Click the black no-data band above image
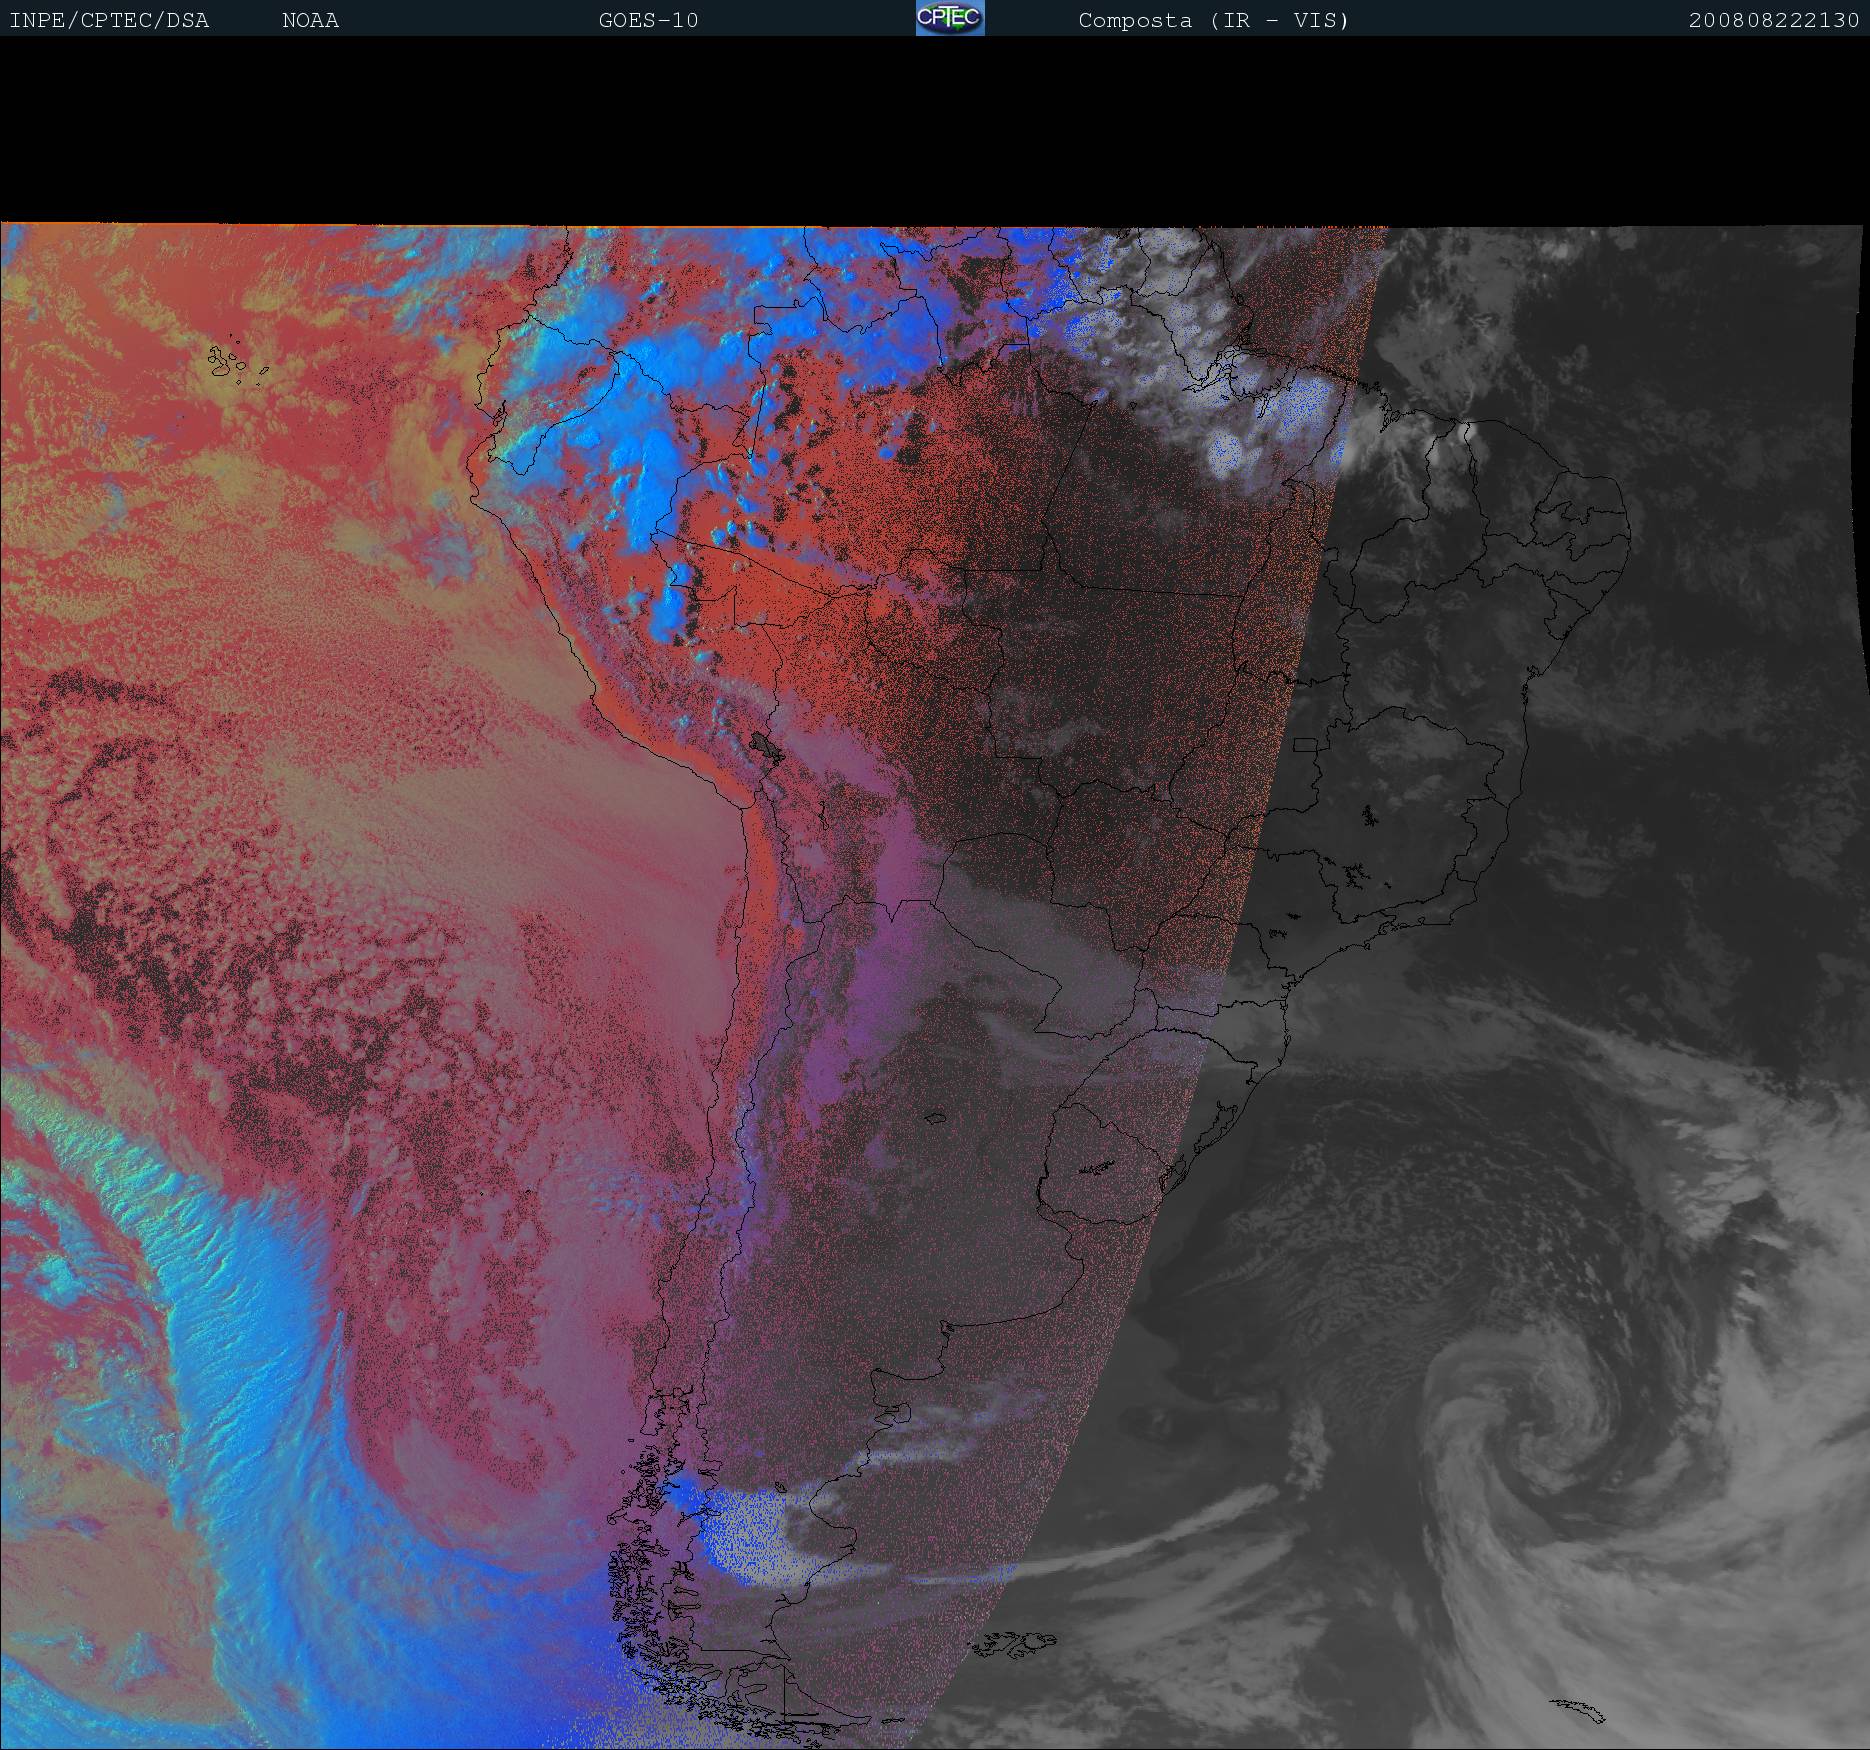 click(x=935, y=130)
